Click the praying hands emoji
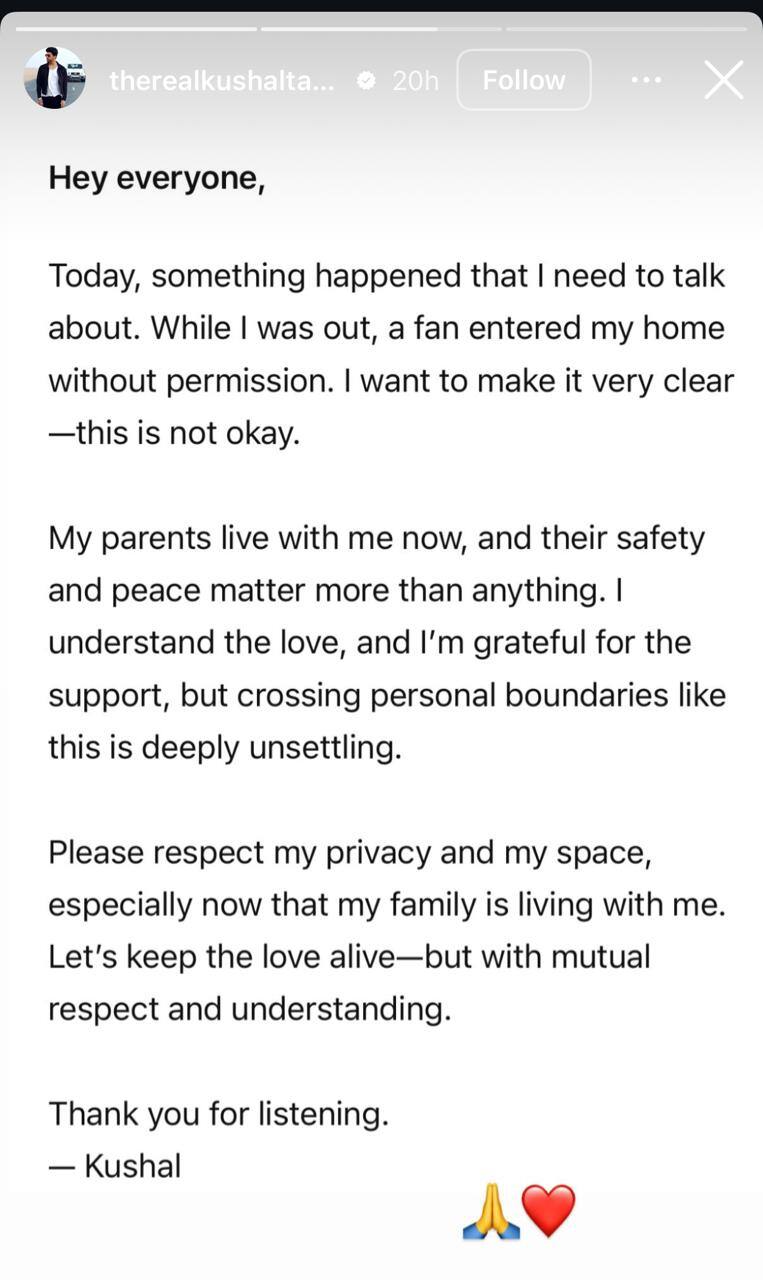The height and width of the screenshot is (1280, 763). [491, 1212]
